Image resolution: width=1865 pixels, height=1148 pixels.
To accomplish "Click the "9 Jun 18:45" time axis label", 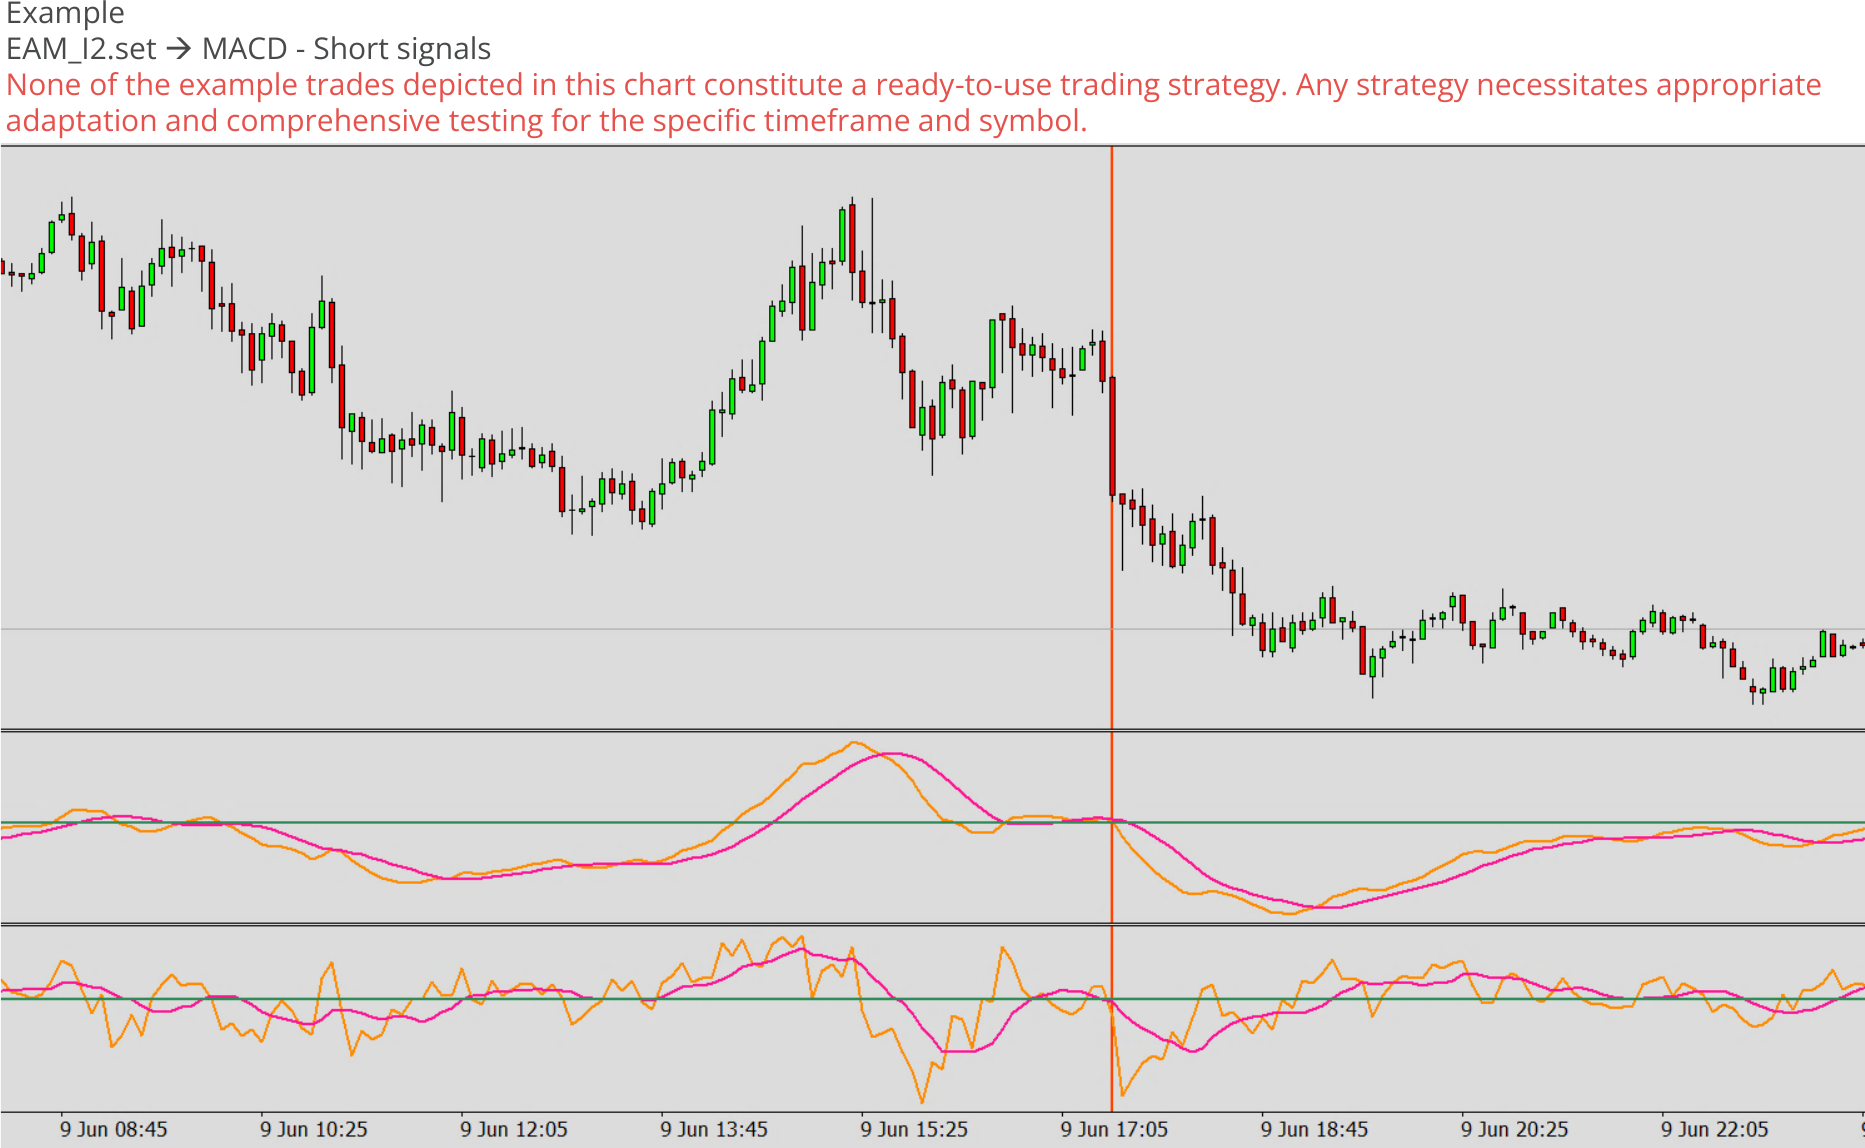I will click(x=1314, y=1129).
